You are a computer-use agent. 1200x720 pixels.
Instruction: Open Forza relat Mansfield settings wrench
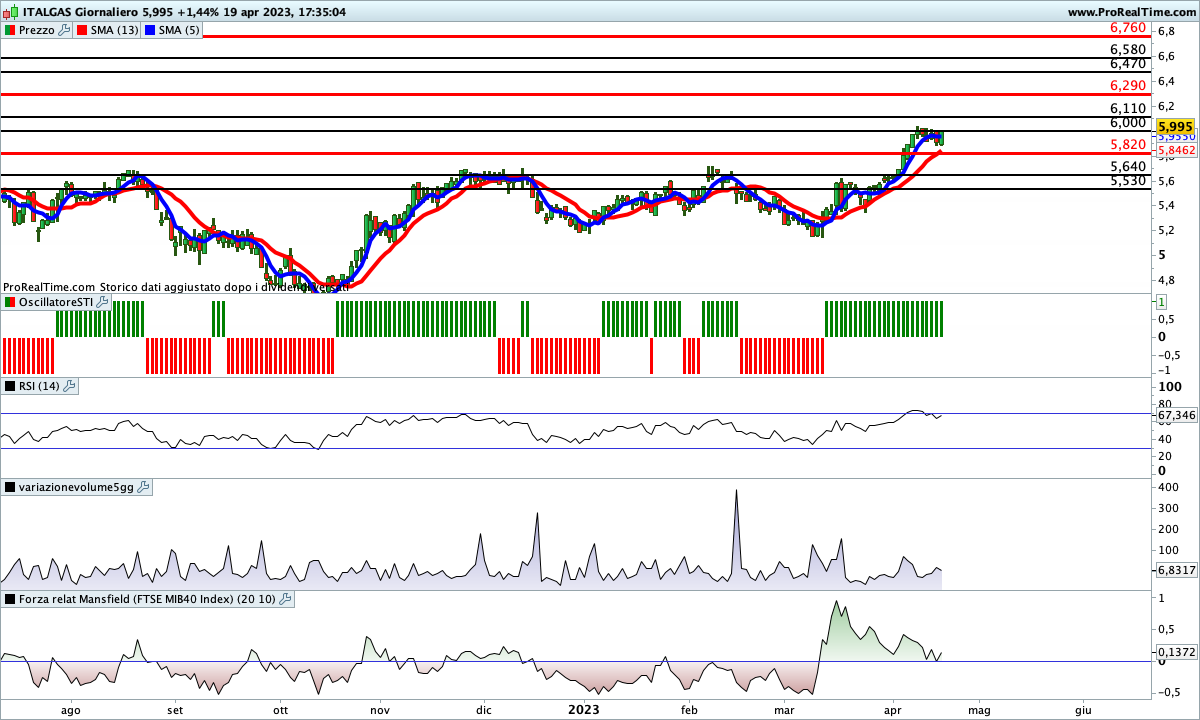285,599
